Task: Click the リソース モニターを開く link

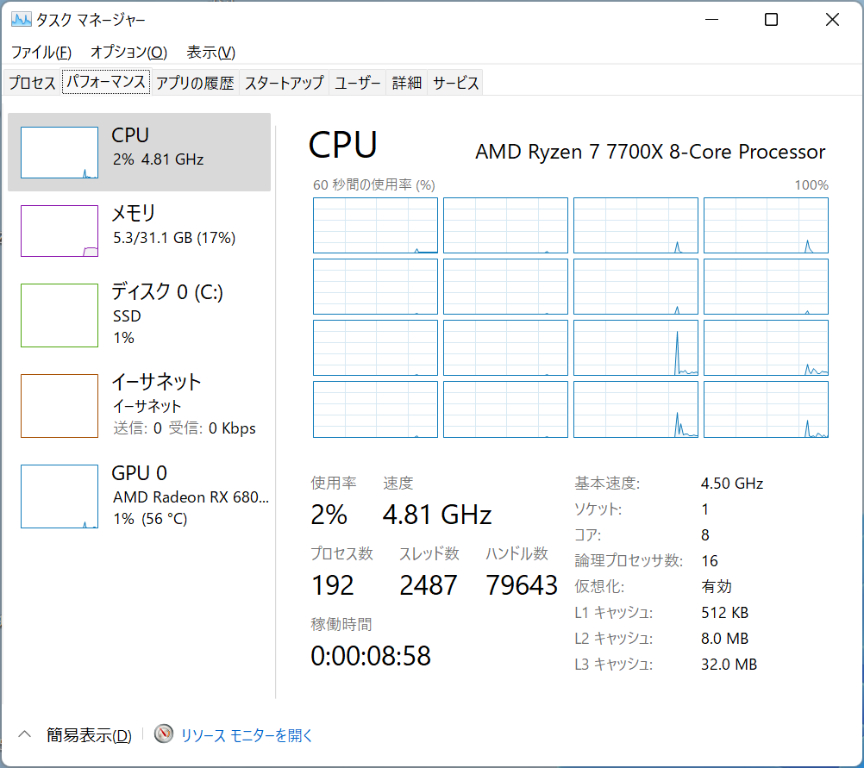Action: (247, 735)
